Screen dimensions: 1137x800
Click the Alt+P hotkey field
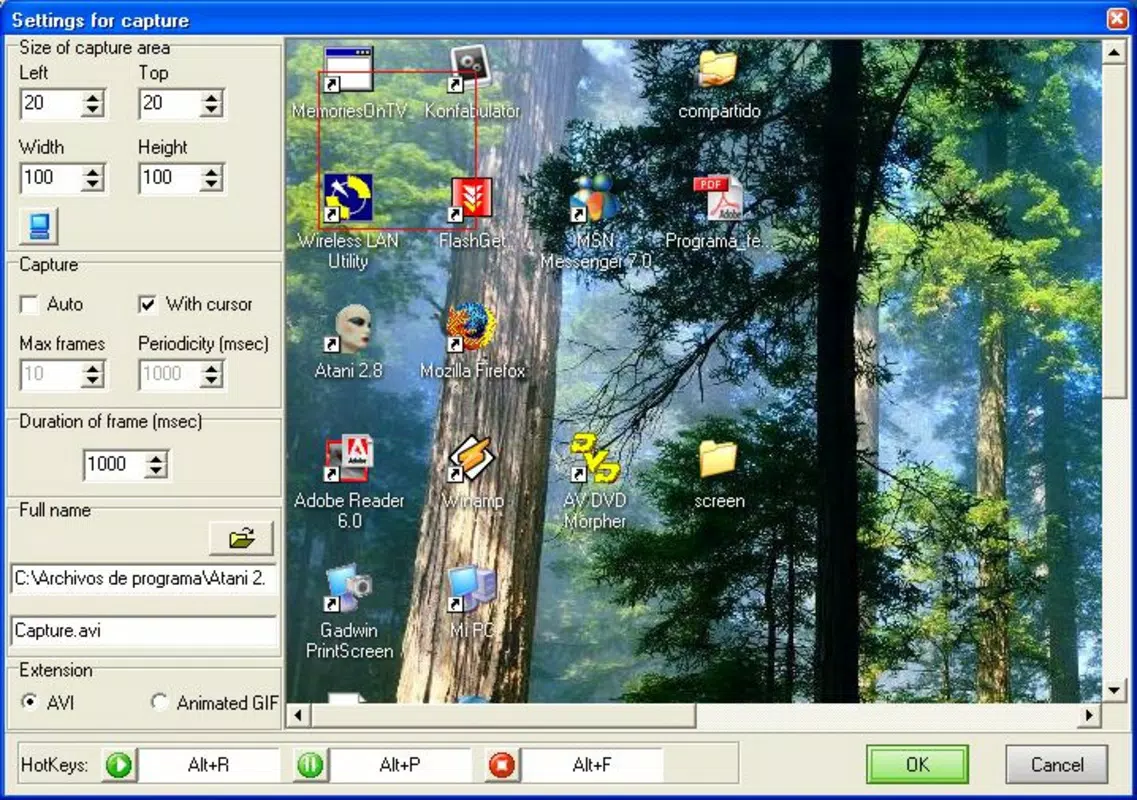tap(400, 764)
